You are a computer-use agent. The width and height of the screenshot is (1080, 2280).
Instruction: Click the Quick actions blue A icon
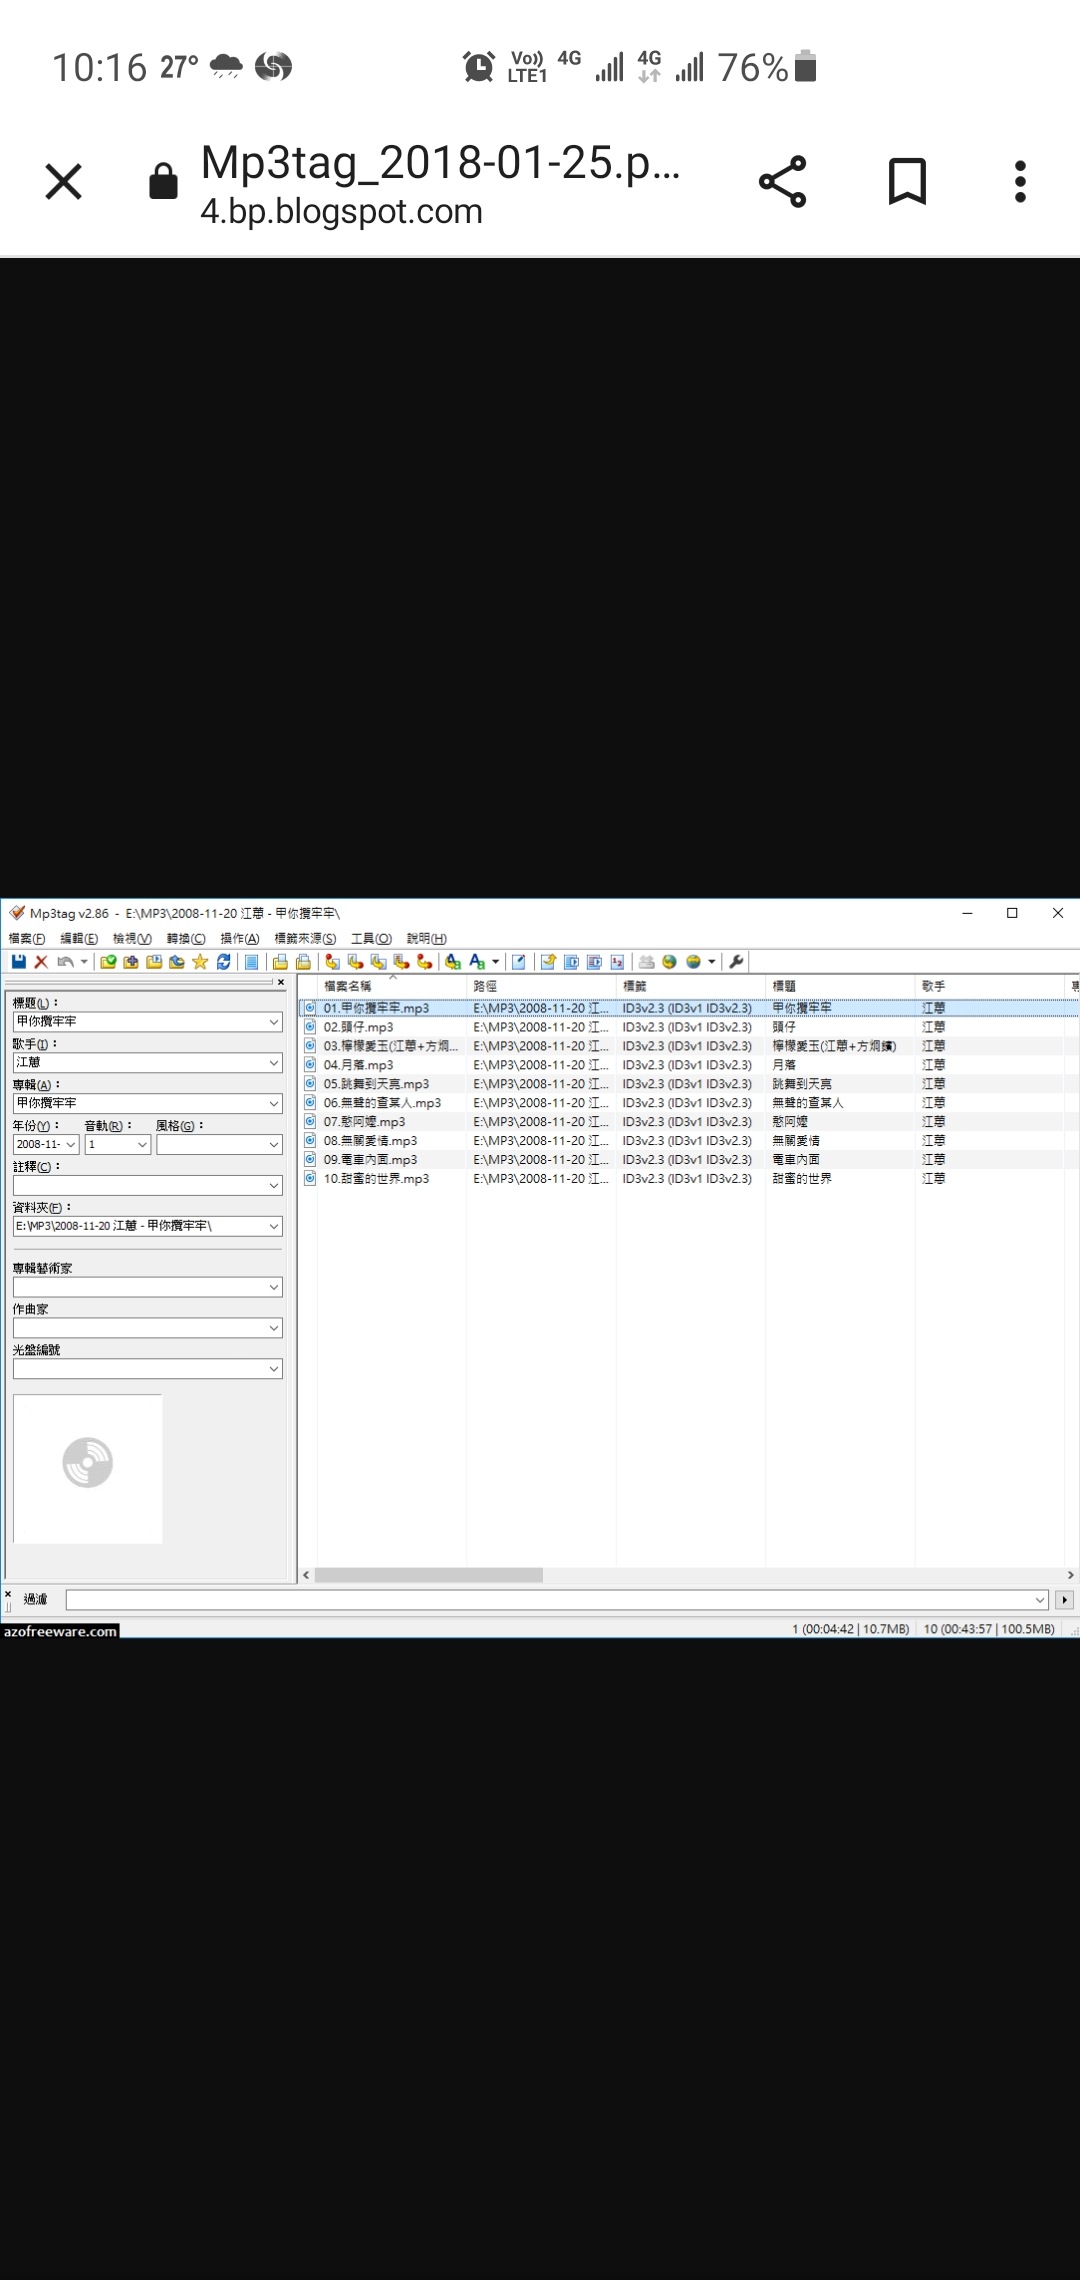pyautogui.click(x=477, y=962)
